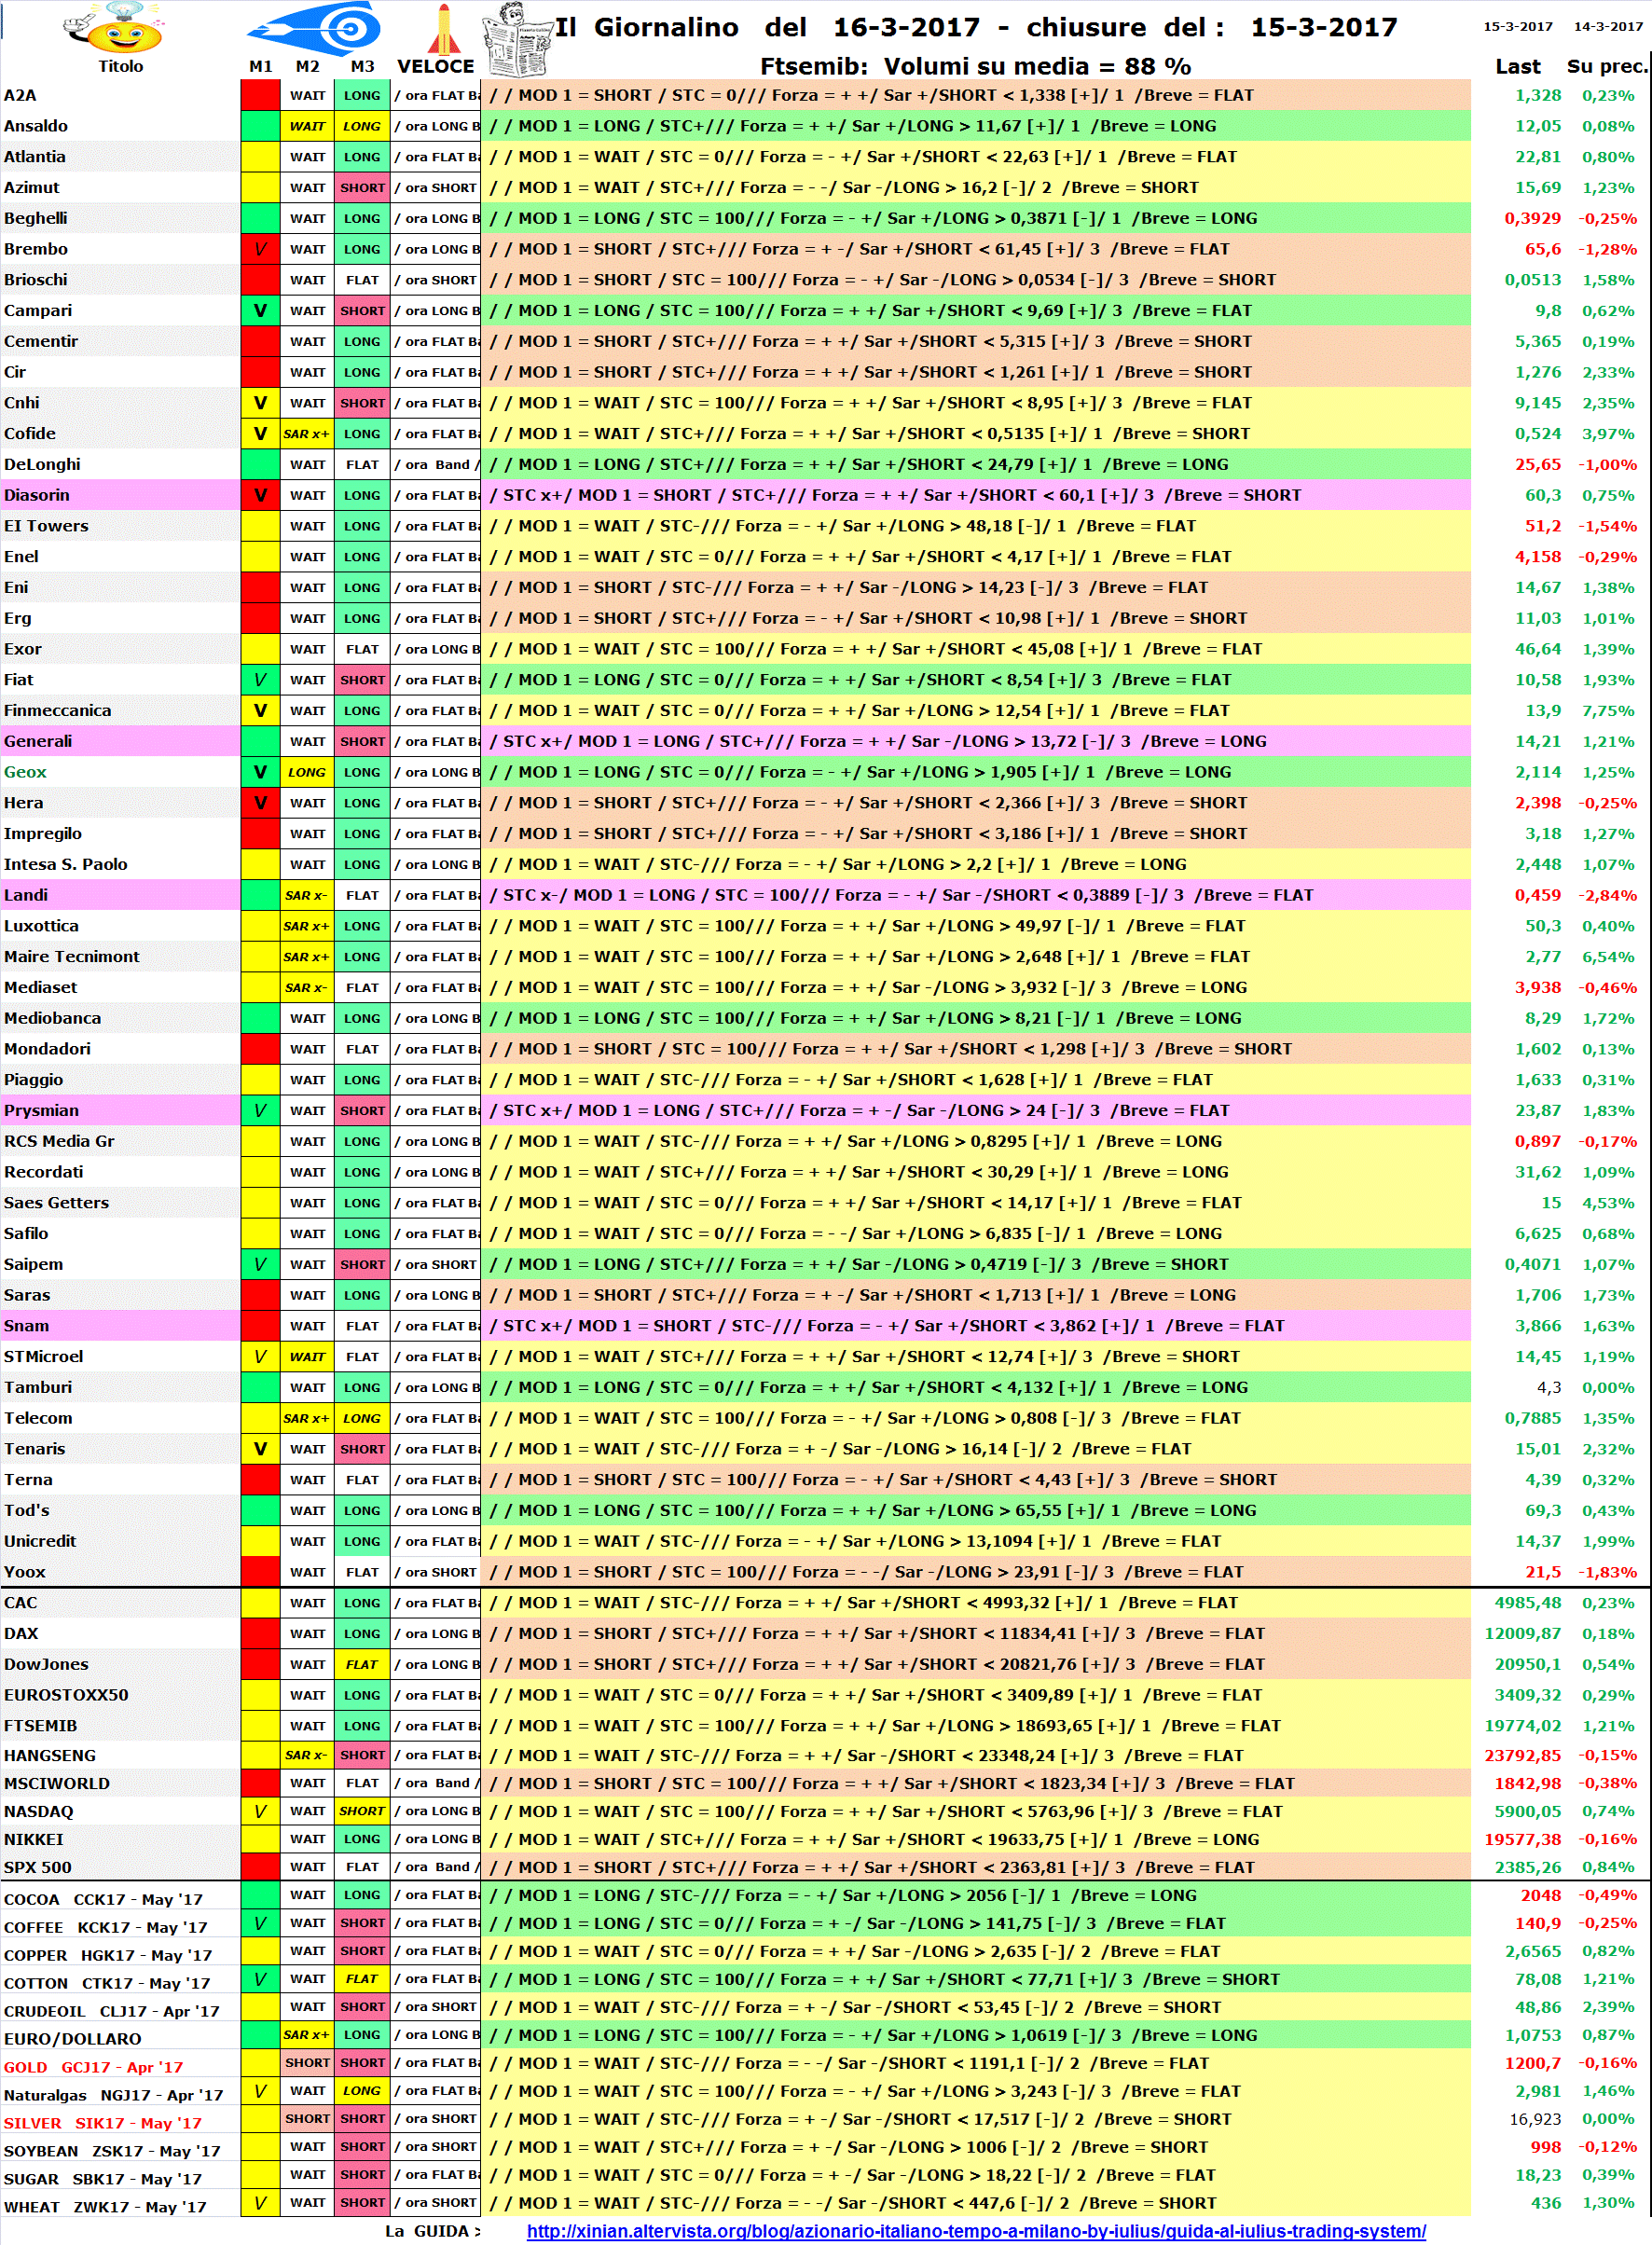This screenshot has height=2245, width=1652.
Task: Click the FLAT M3 cell for DowJones
Action: tap(362, 1665)
